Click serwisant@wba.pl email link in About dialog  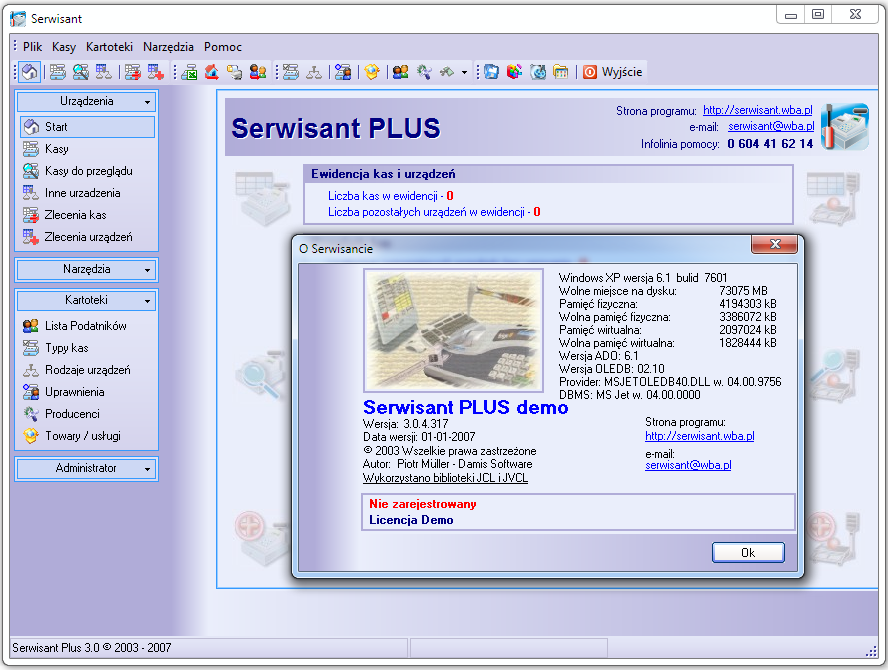pos(688,465)
